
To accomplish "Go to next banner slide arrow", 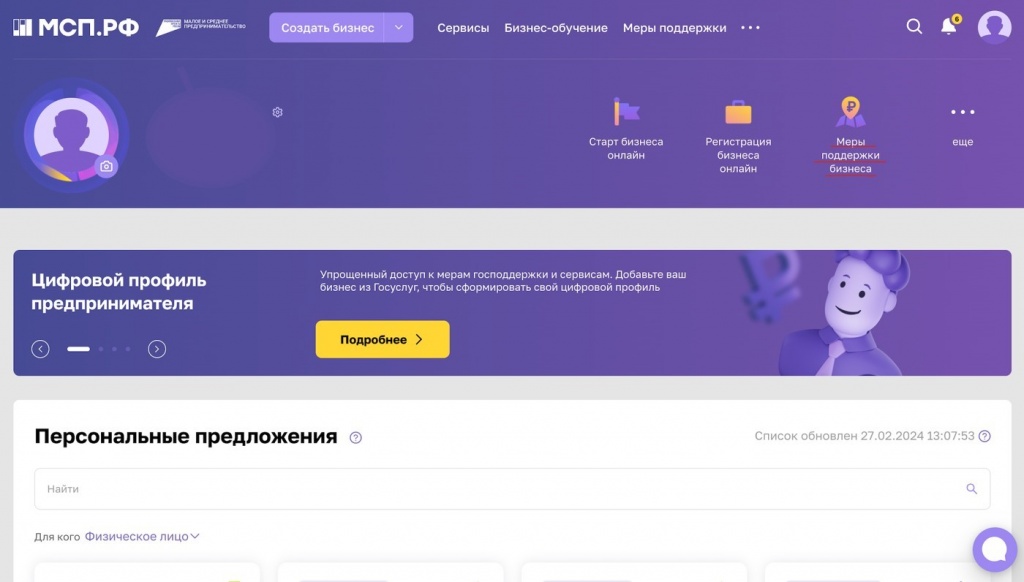I will [x=157, y=349].
